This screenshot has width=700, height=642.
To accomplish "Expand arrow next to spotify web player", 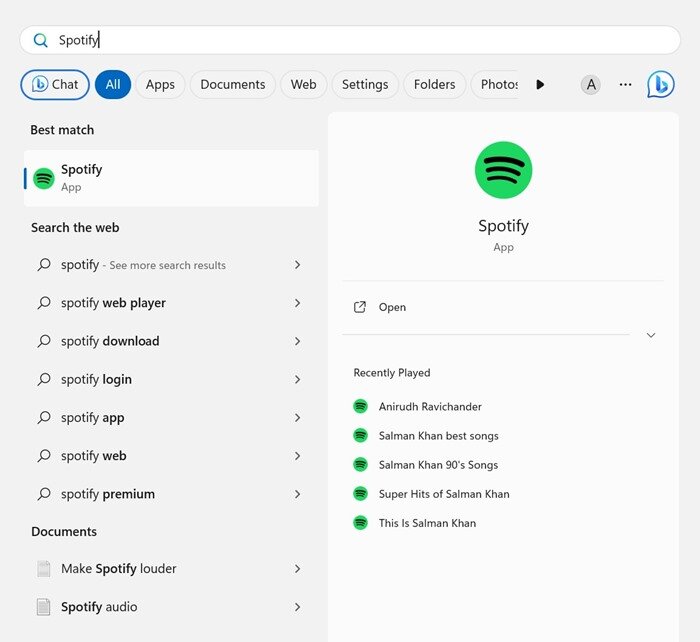I will coord(297,303).
